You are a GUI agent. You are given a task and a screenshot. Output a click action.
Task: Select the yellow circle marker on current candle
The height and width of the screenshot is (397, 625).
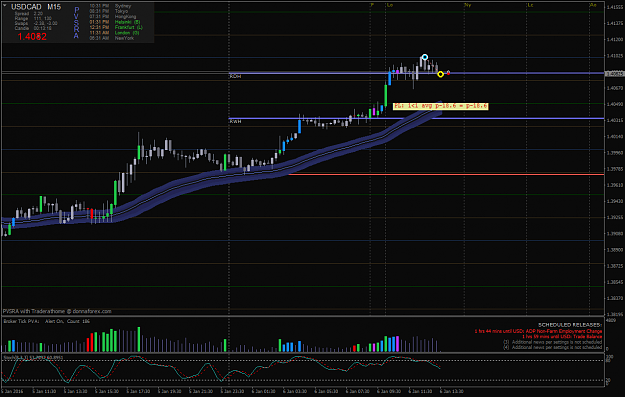coord(440,74)
